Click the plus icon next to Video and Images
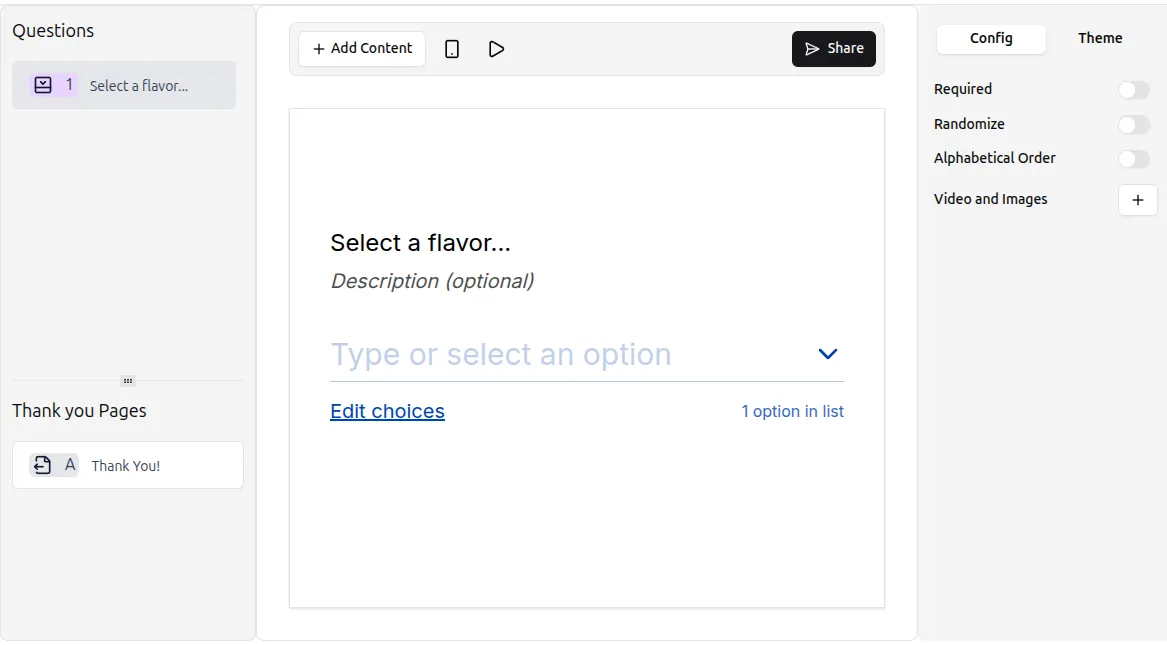 [1137, 200]
